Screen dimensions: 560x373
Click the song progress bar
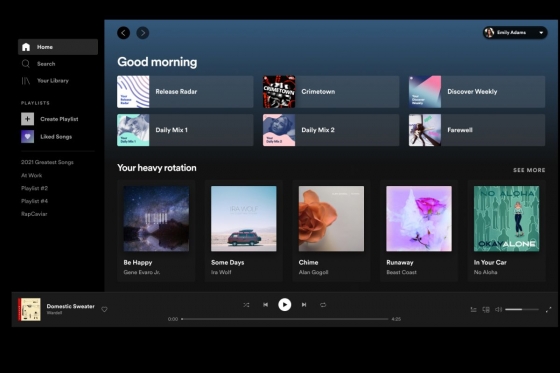pos(285,319)
